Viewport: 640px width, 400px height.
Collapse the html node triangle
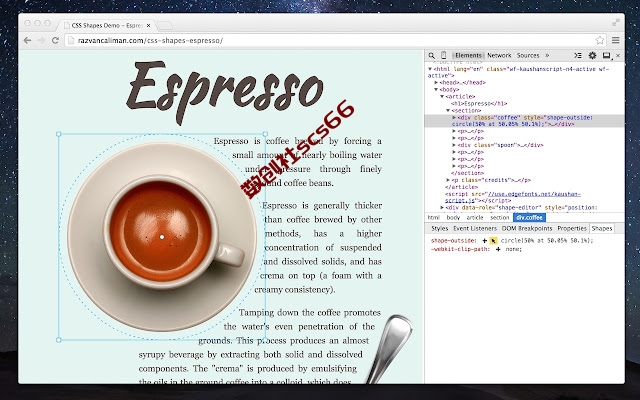click(x=430, y=69)
